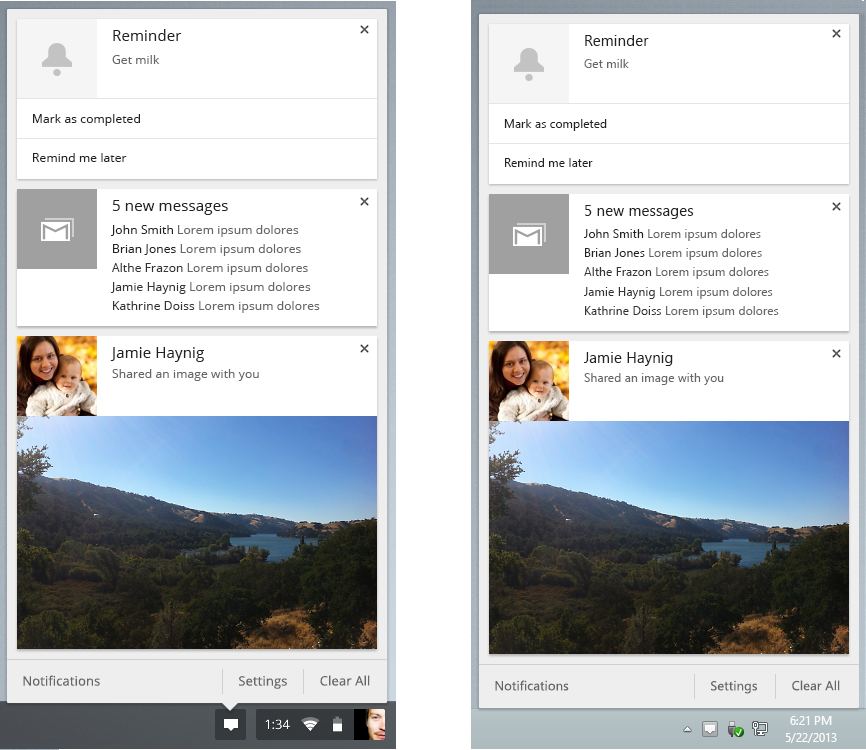Select the Althe Frazon message in the Windows panel
Viewport: 866px width, 750px height.
[677, 272]
